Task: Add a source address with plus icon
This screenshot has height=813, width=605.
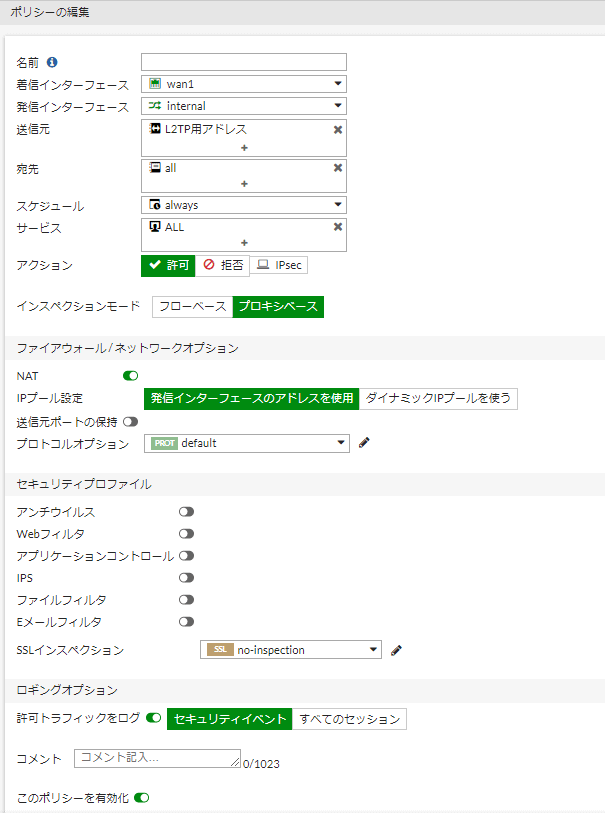Action: (244, 148)
